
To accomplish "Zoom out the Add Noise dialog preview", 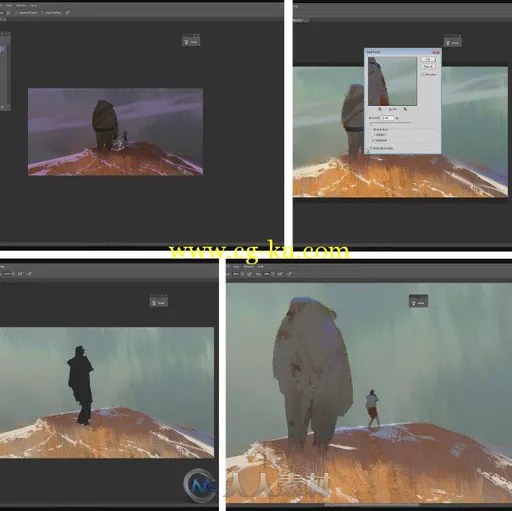I will click(380, 109).
